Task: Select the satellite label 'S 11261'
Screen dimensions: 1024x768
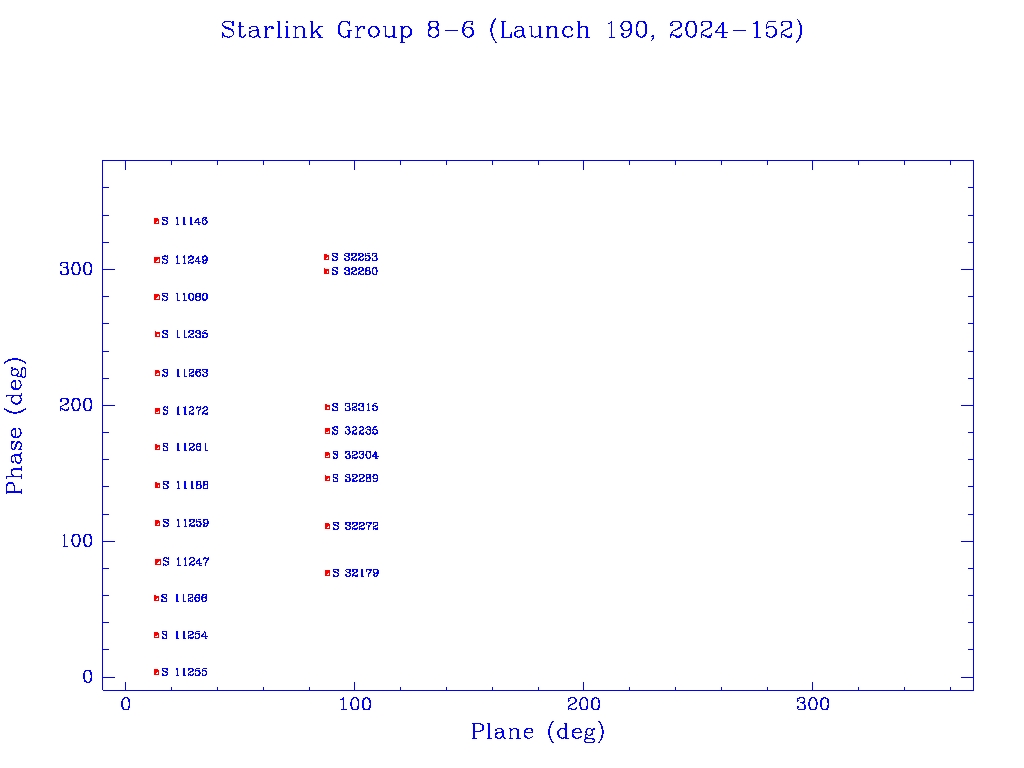Action: (x=185, y=447)
